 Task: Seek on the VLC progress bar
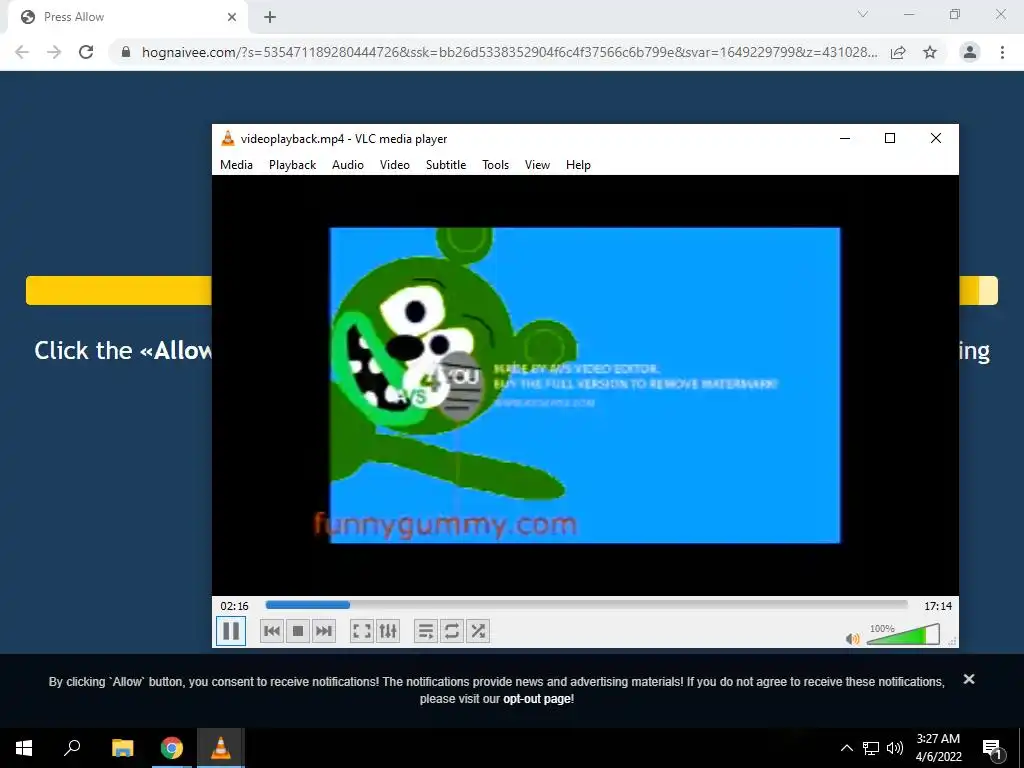[586, 605]
